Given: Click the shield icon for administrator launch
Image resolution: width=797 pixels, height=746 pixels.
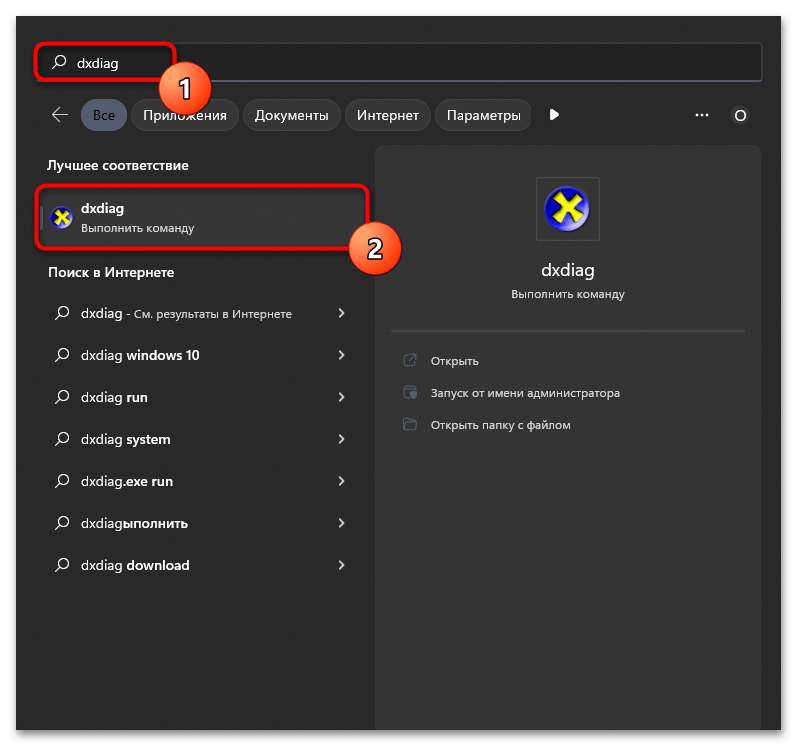Looking at the screenshot, I should 410,392.
